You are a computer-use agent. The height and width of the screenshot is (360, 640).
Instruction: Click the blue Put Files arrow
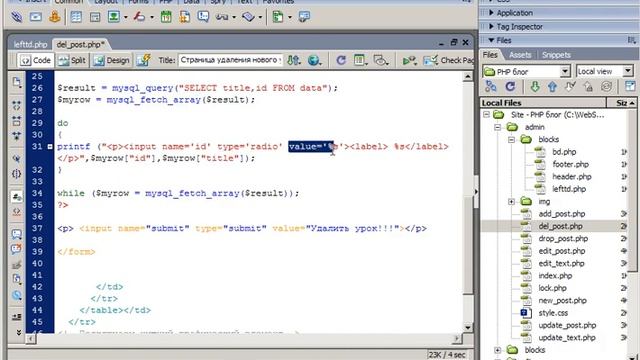pyautogui.click(x=552, y=87)
